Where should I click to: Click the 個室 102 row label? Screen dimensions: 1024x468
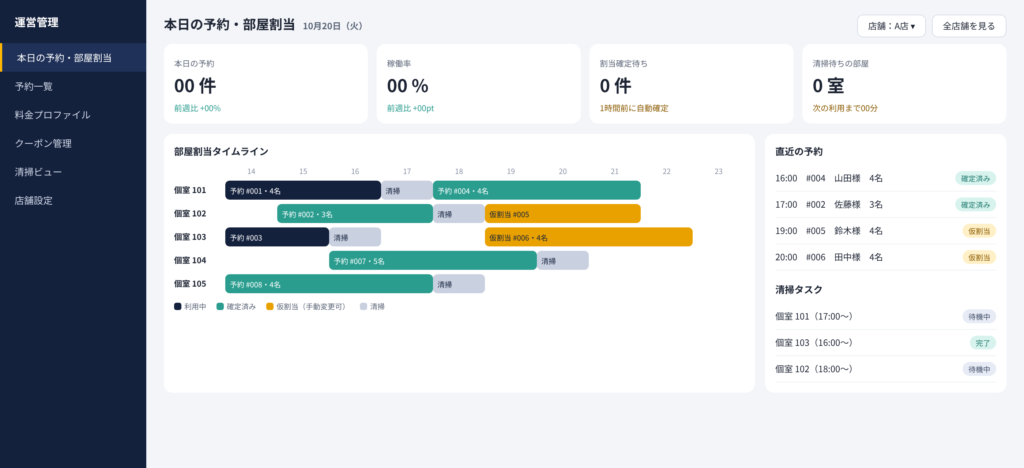pyautogui.click(x=191, y=213)
